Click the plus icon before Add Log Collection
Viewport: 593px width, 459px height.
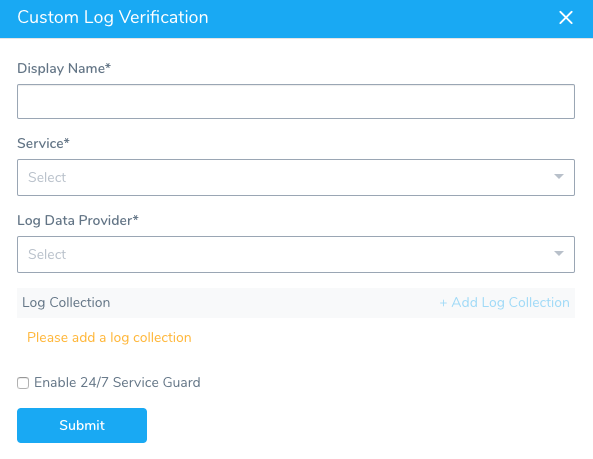pos(443,303)
